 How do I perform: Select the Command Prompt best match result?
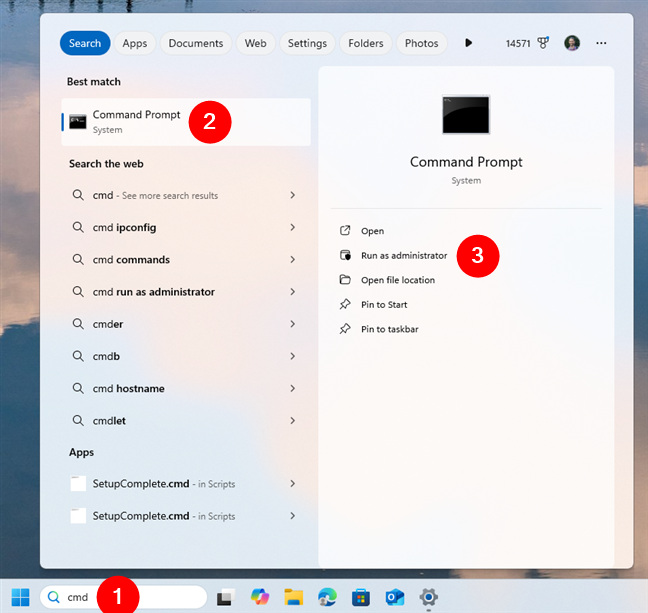tap(186, 122)
